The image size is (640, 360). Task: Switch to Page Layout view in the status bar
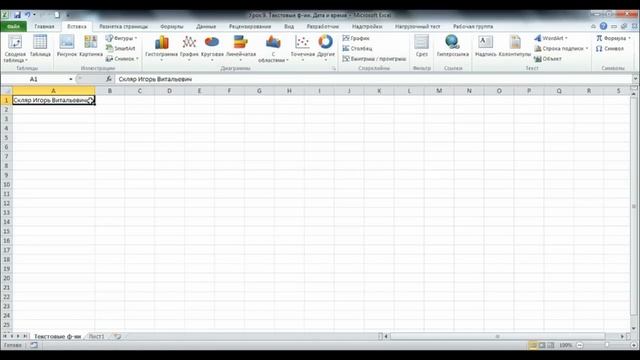click(x=542, y=345)
